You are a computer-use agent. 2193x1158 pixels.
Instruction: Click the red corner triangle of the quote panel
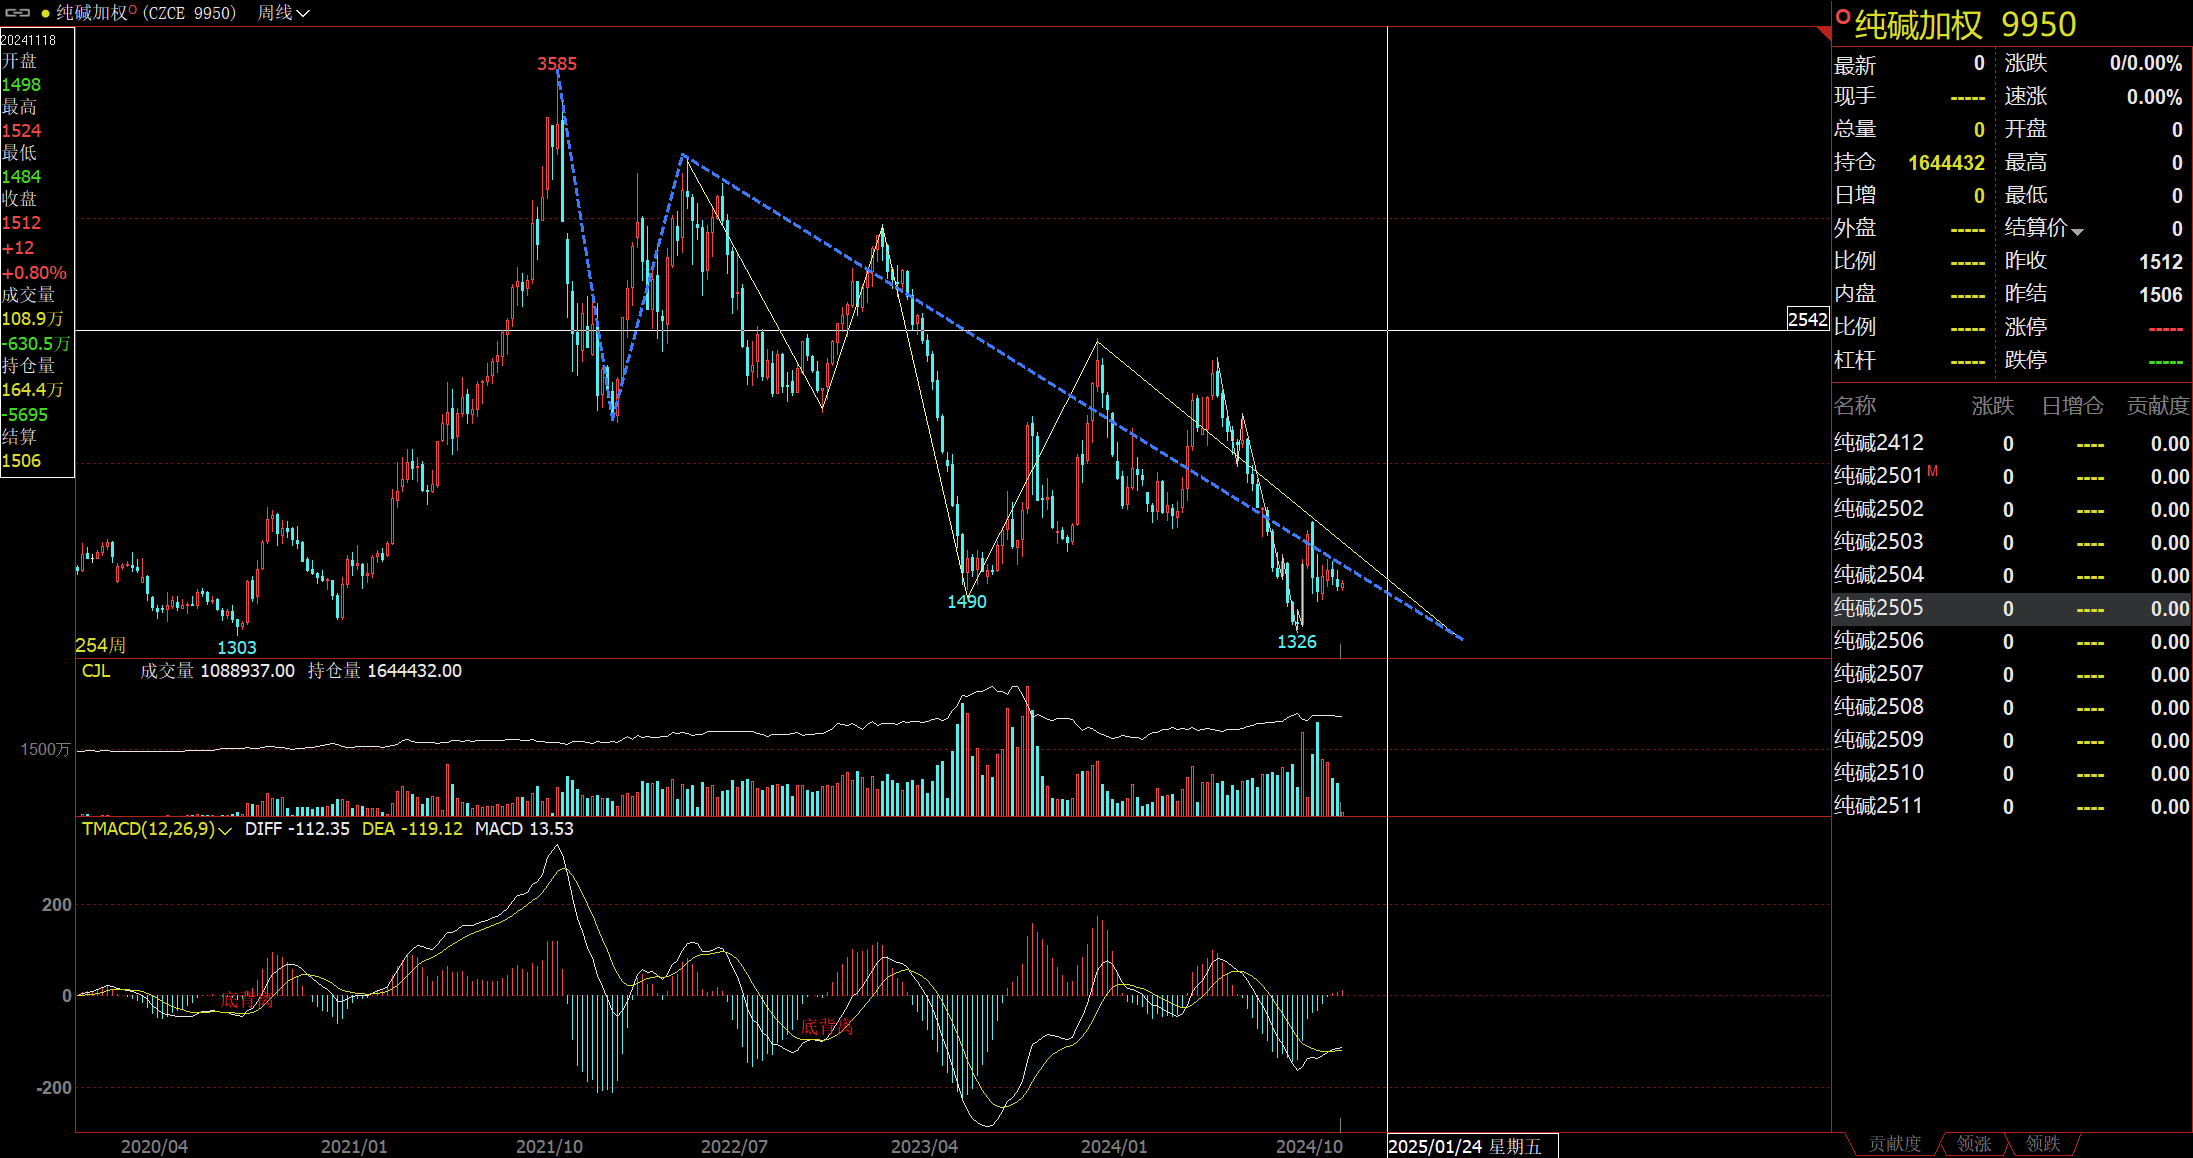[1824, 34]
